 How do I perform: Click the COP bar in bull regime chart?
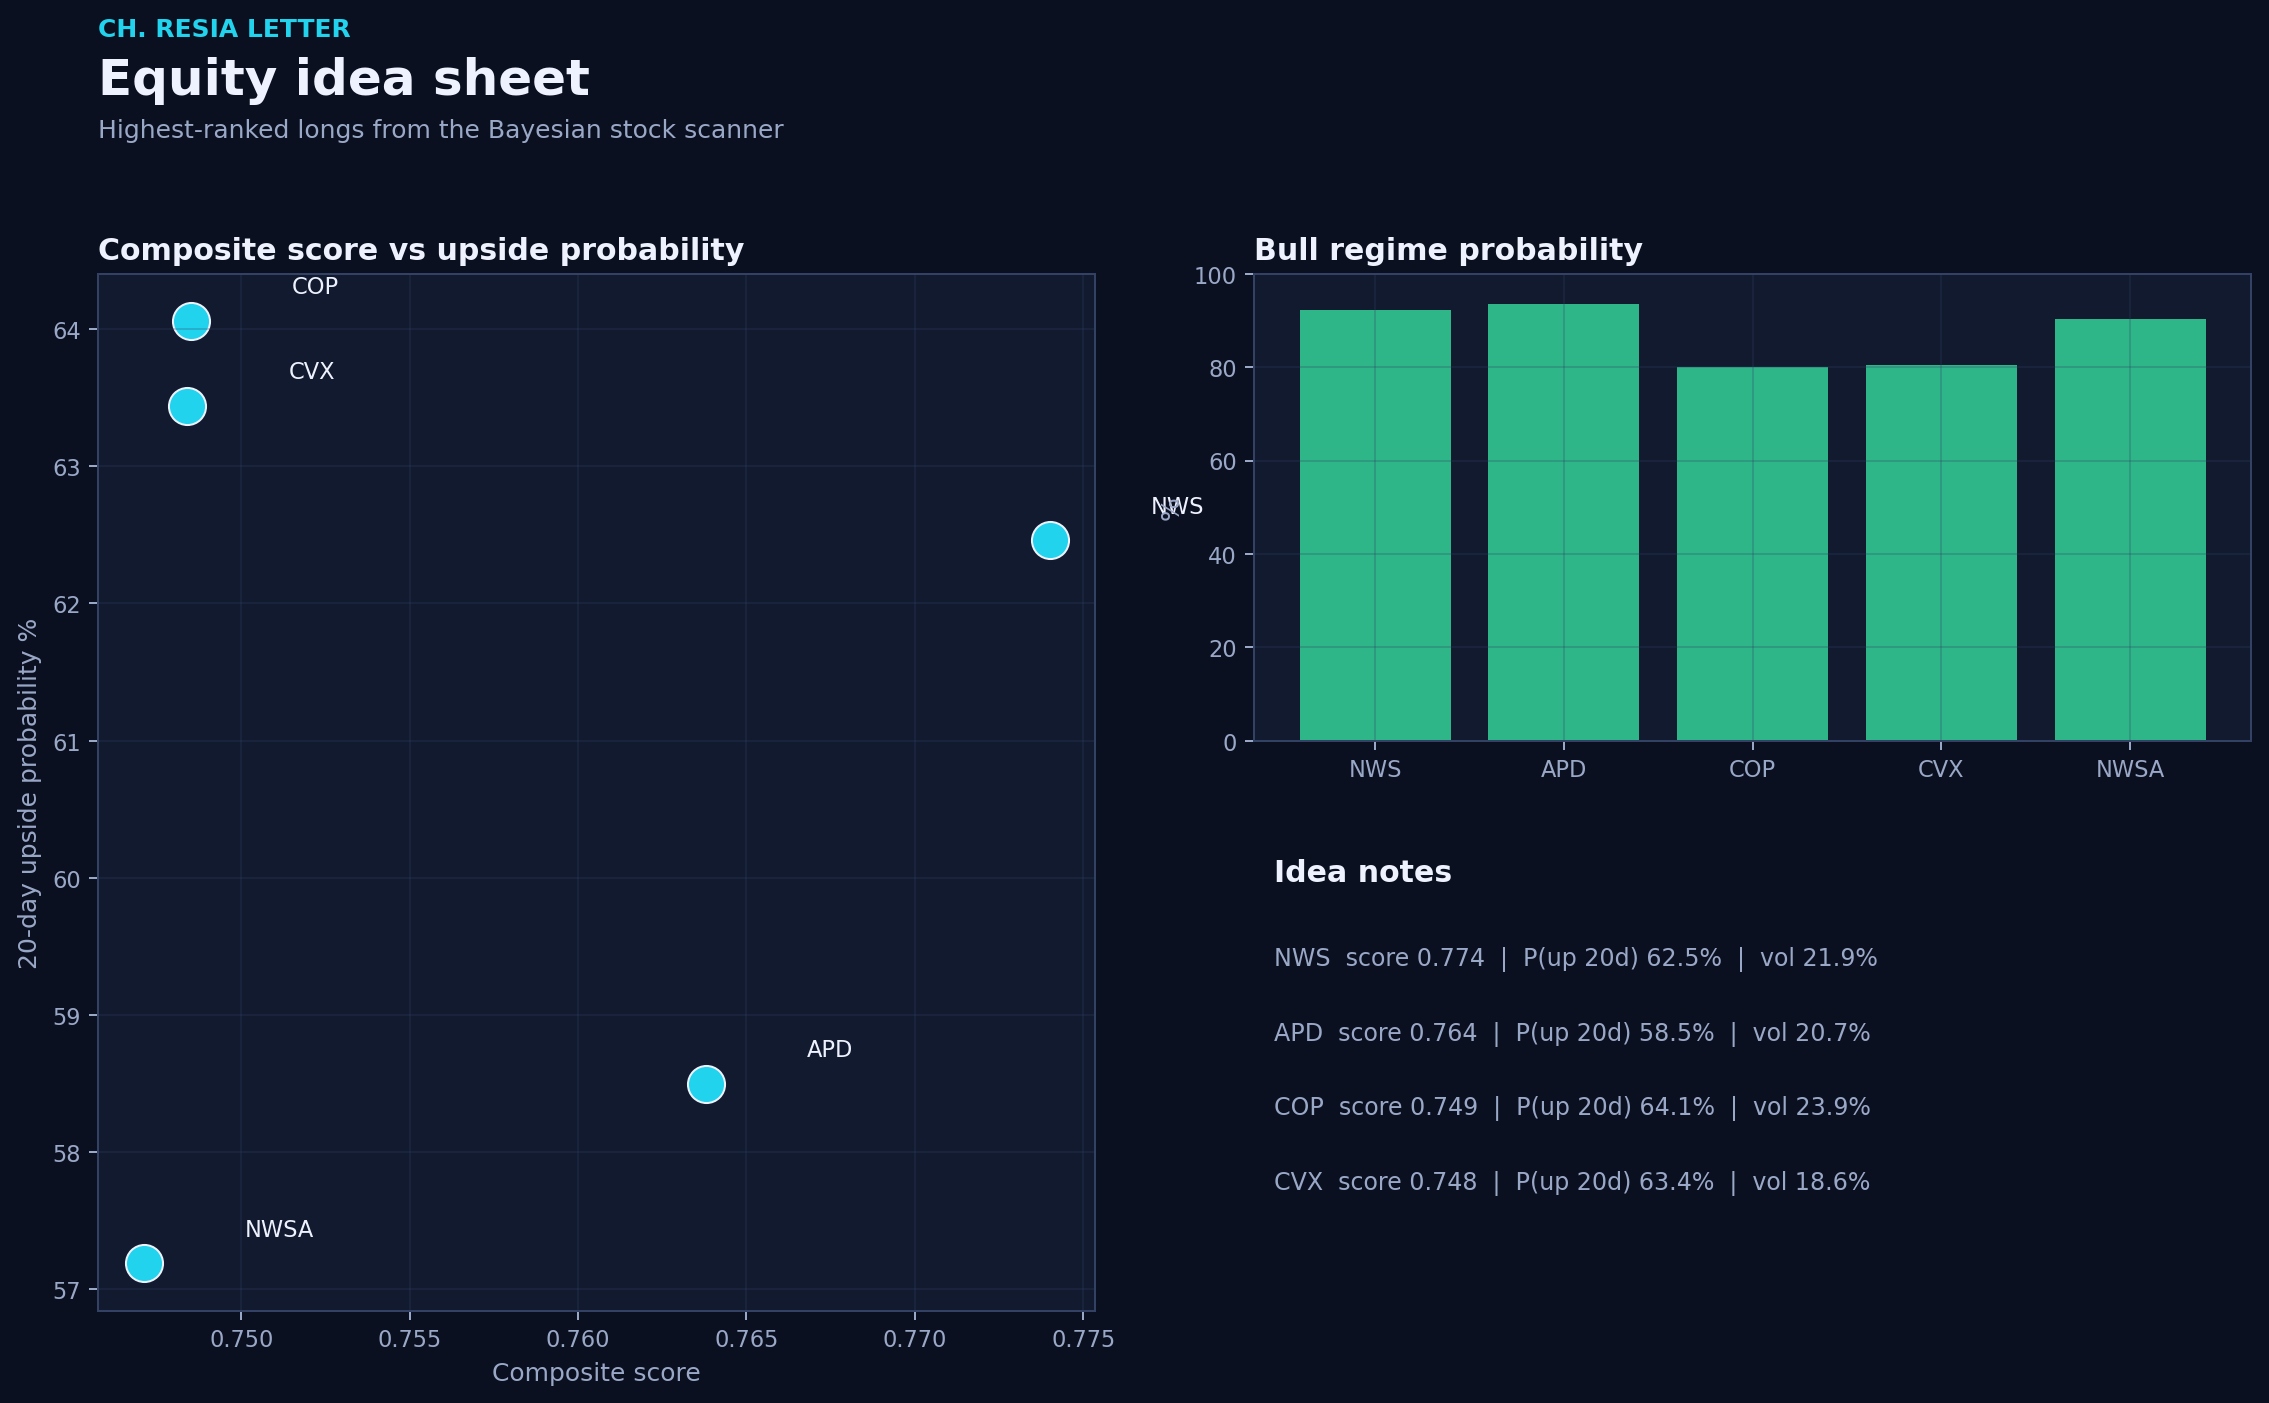coord(1752,554)
